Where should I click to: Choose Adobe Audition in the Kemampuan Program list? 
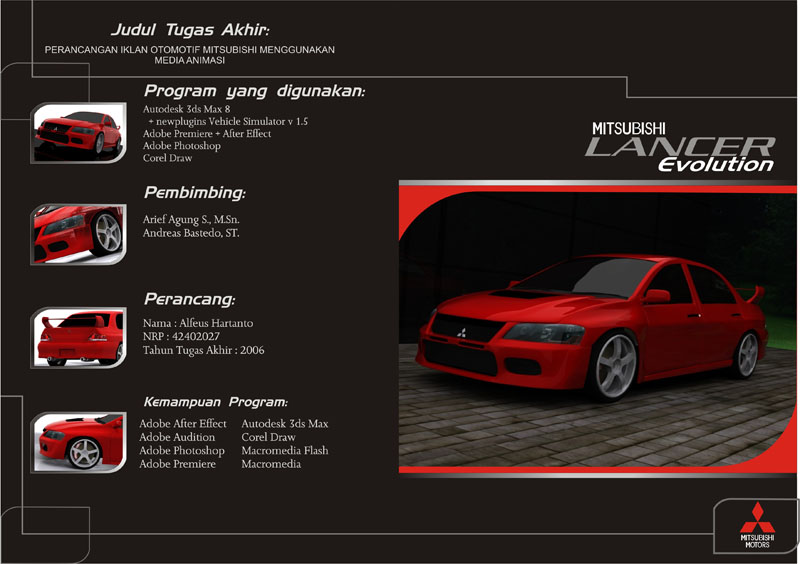pos(177,437)
